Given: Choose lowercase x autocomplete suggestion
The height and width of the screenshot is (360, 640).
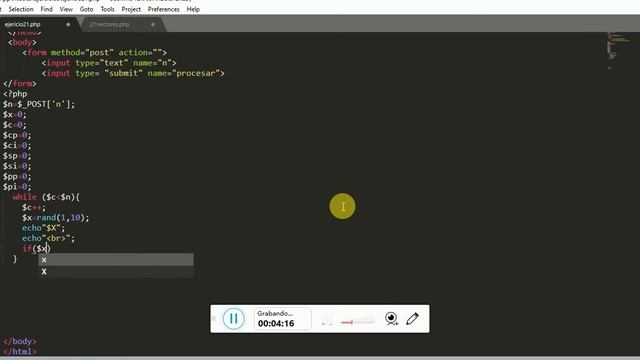Looking at the screenshot, I should 116,260.
